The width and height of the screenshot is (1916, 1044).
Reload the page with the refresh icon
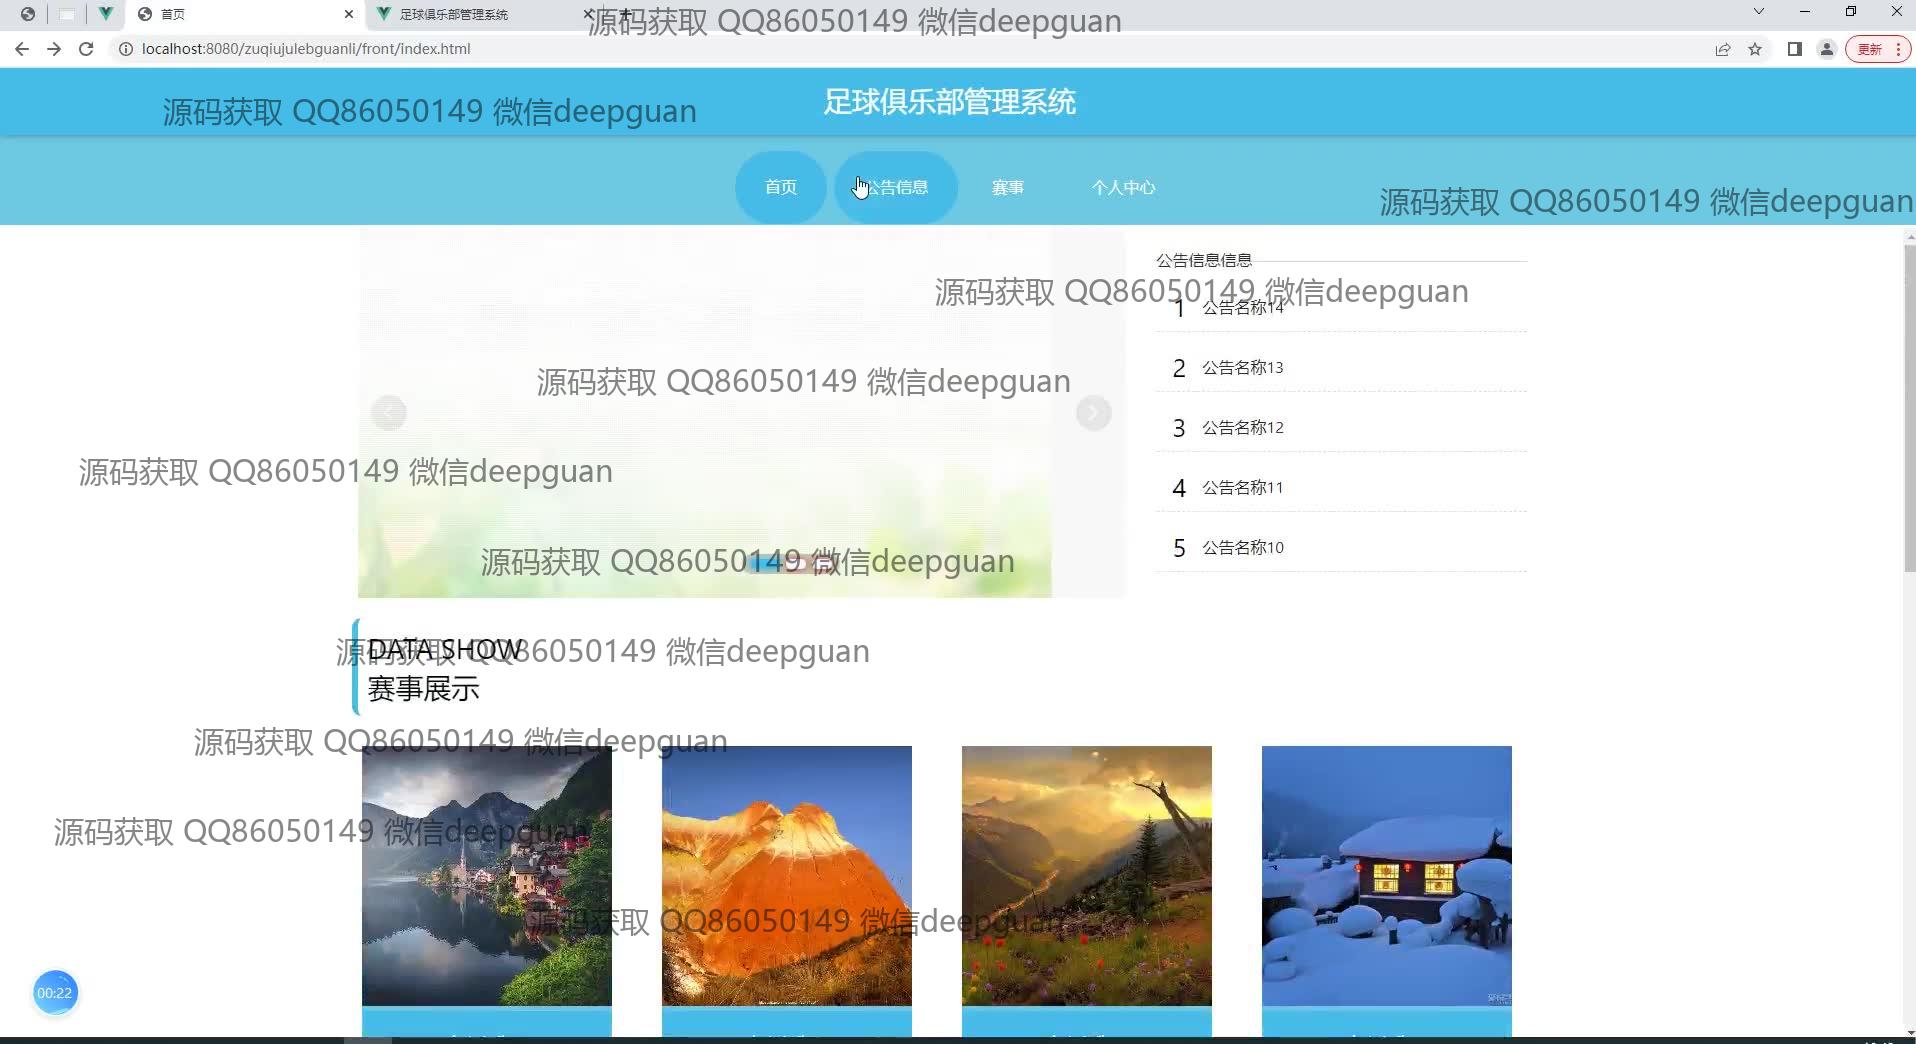point(86,49)
